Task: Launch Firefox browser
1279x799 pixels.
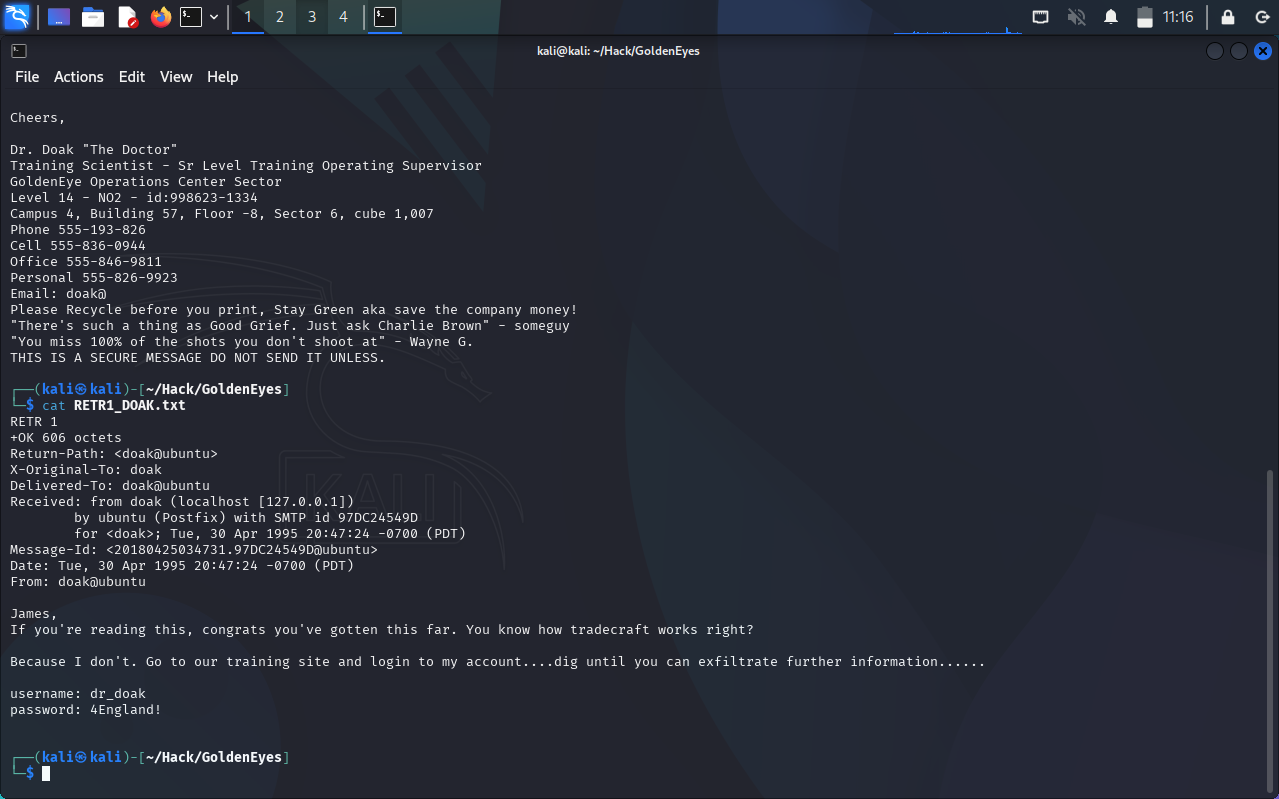Action: [160, 17]
